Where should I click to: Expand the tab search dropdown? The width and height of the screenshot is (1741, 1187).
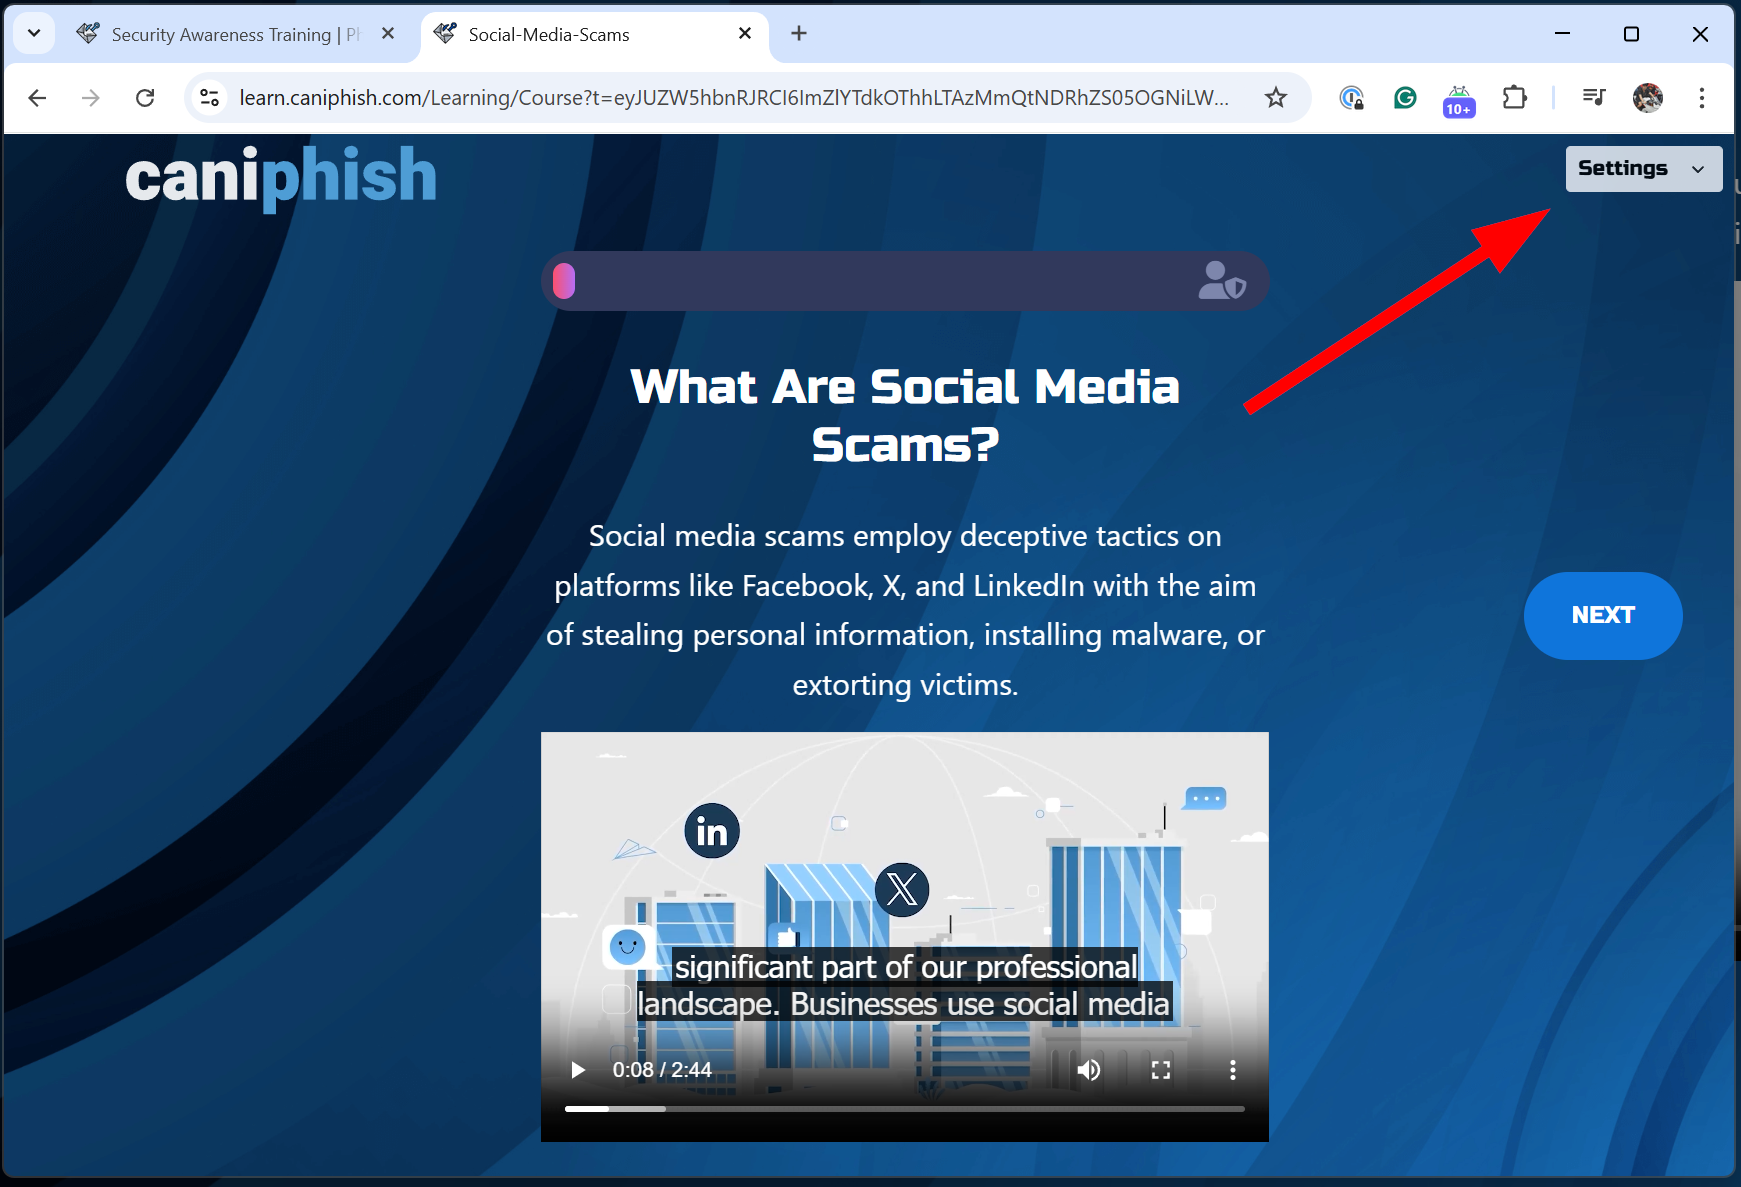tap(34, 34)
